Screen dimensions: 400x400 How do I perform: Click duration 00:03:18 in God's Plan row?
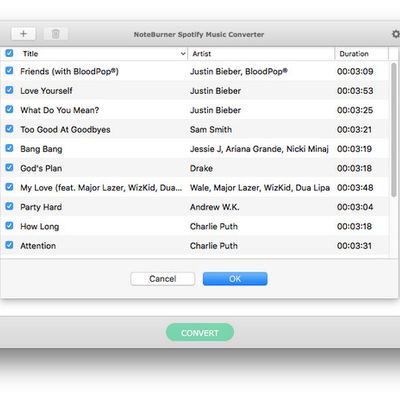point(354,168)
